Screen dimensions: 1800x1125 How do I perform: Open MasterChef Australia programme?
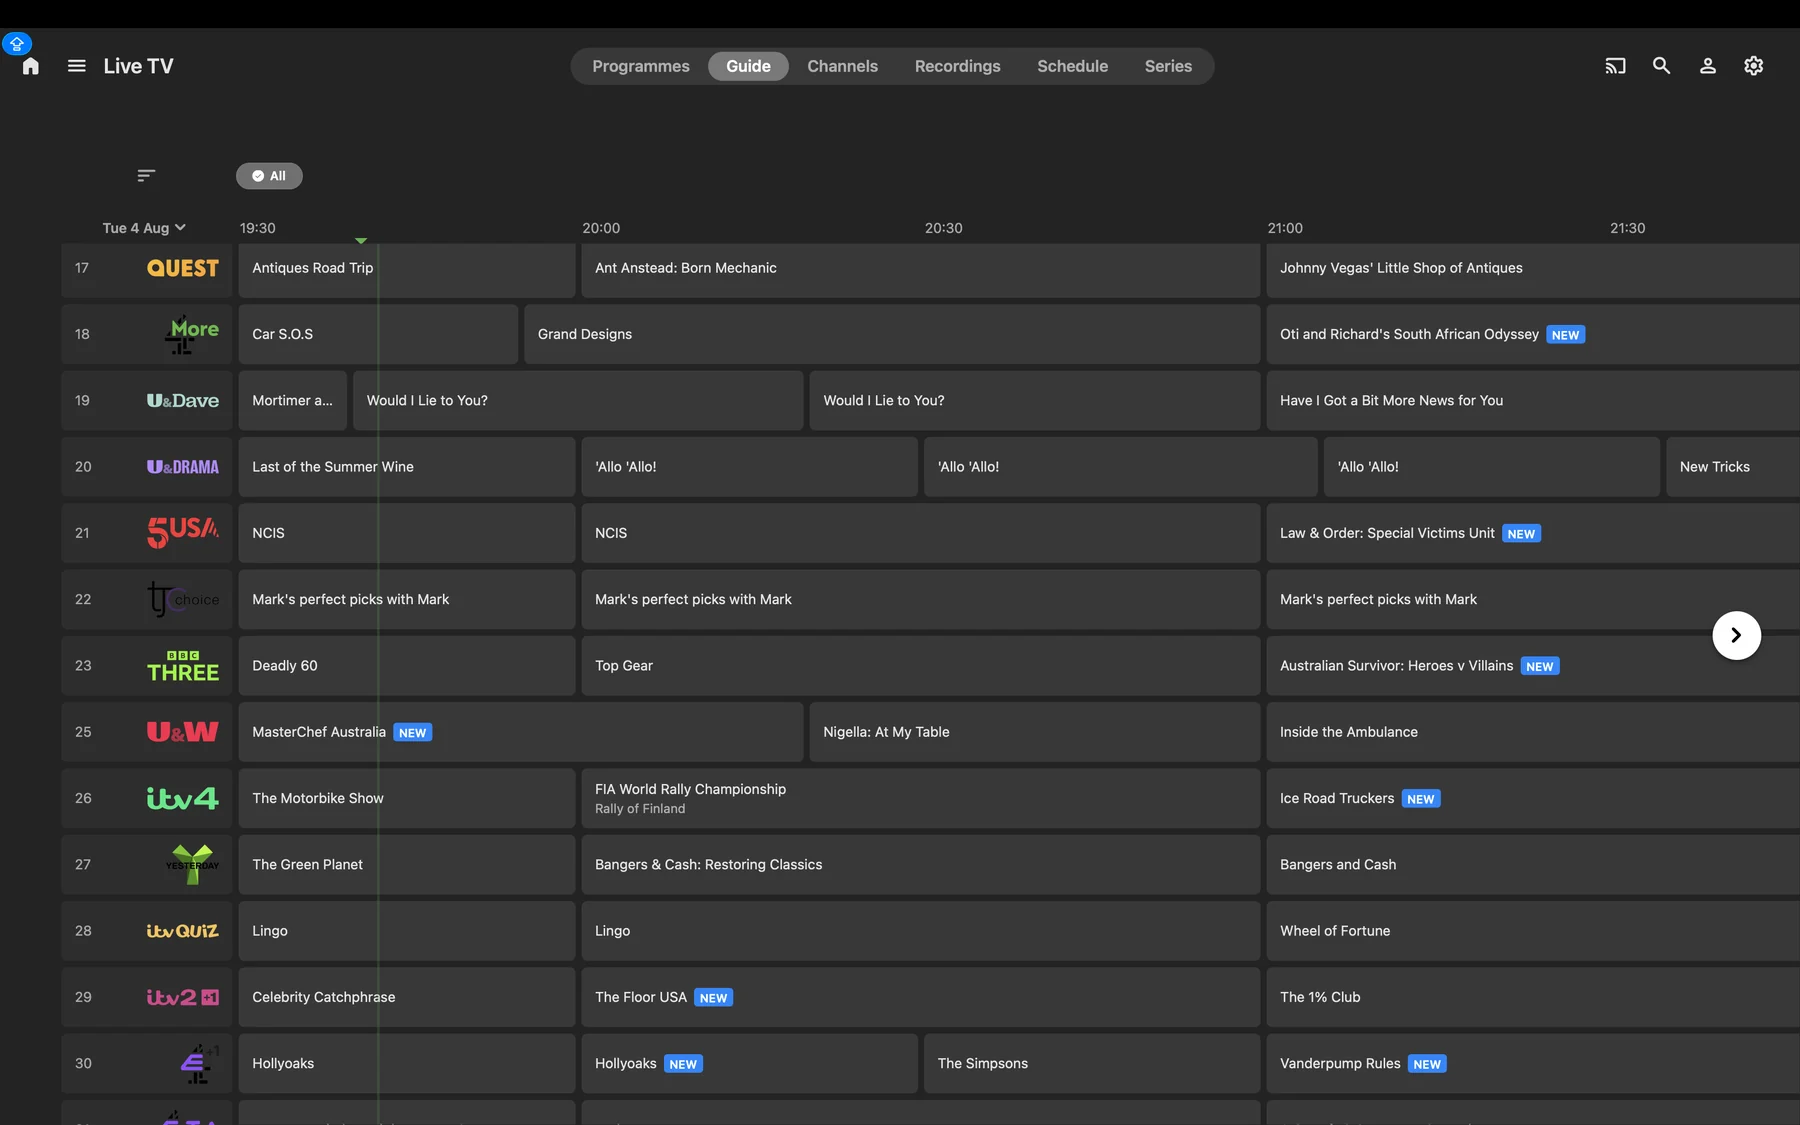pyautogui.click(x=520, y=732)
